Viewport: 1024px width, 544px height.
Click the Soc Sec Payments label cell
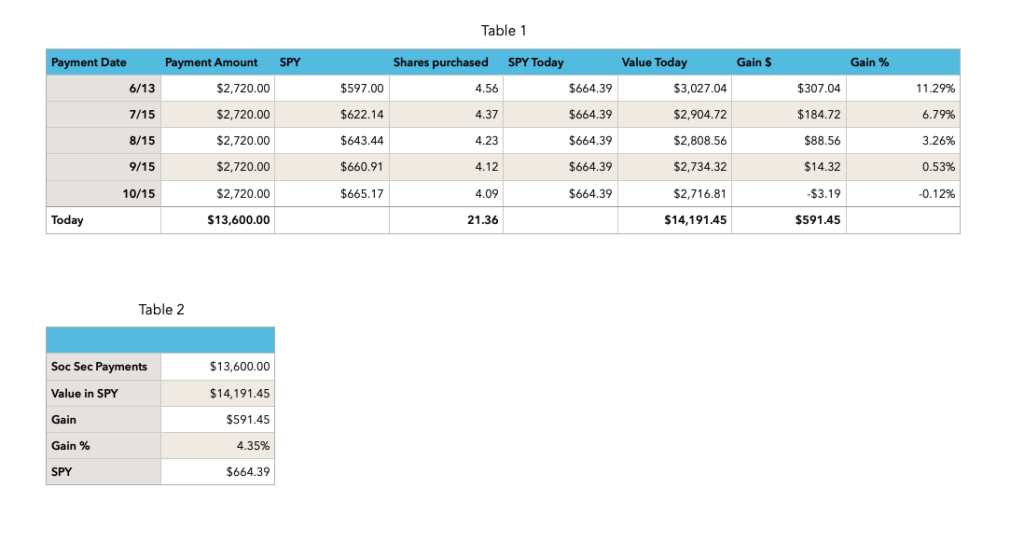[99, 367]
